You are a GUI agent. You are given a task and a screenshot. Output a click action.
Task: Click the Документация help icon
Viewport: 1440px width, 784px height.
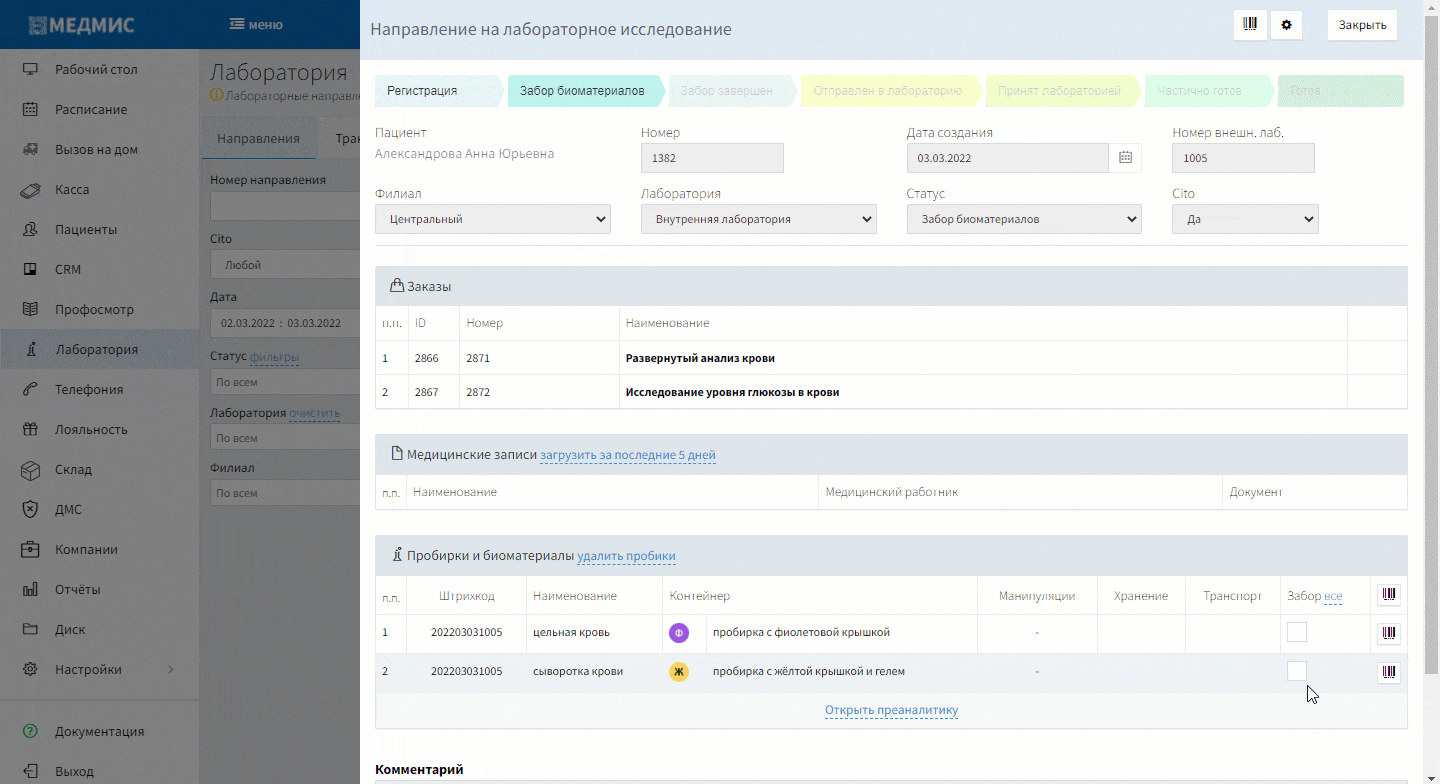(x=30, y=731)
